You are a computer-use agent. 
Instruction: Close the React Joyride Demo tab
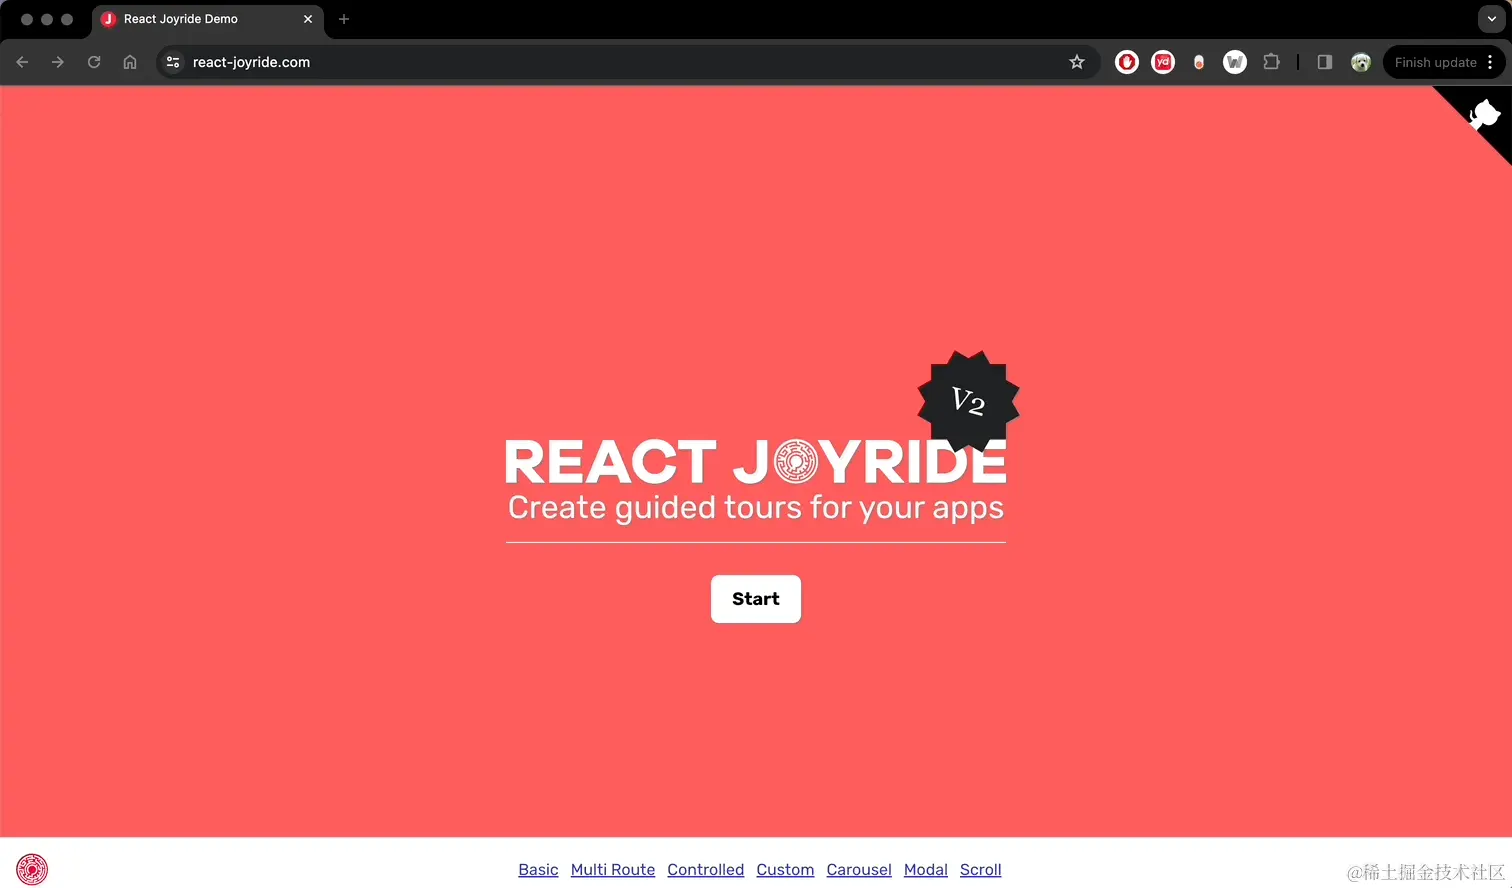tap(308, 19)
